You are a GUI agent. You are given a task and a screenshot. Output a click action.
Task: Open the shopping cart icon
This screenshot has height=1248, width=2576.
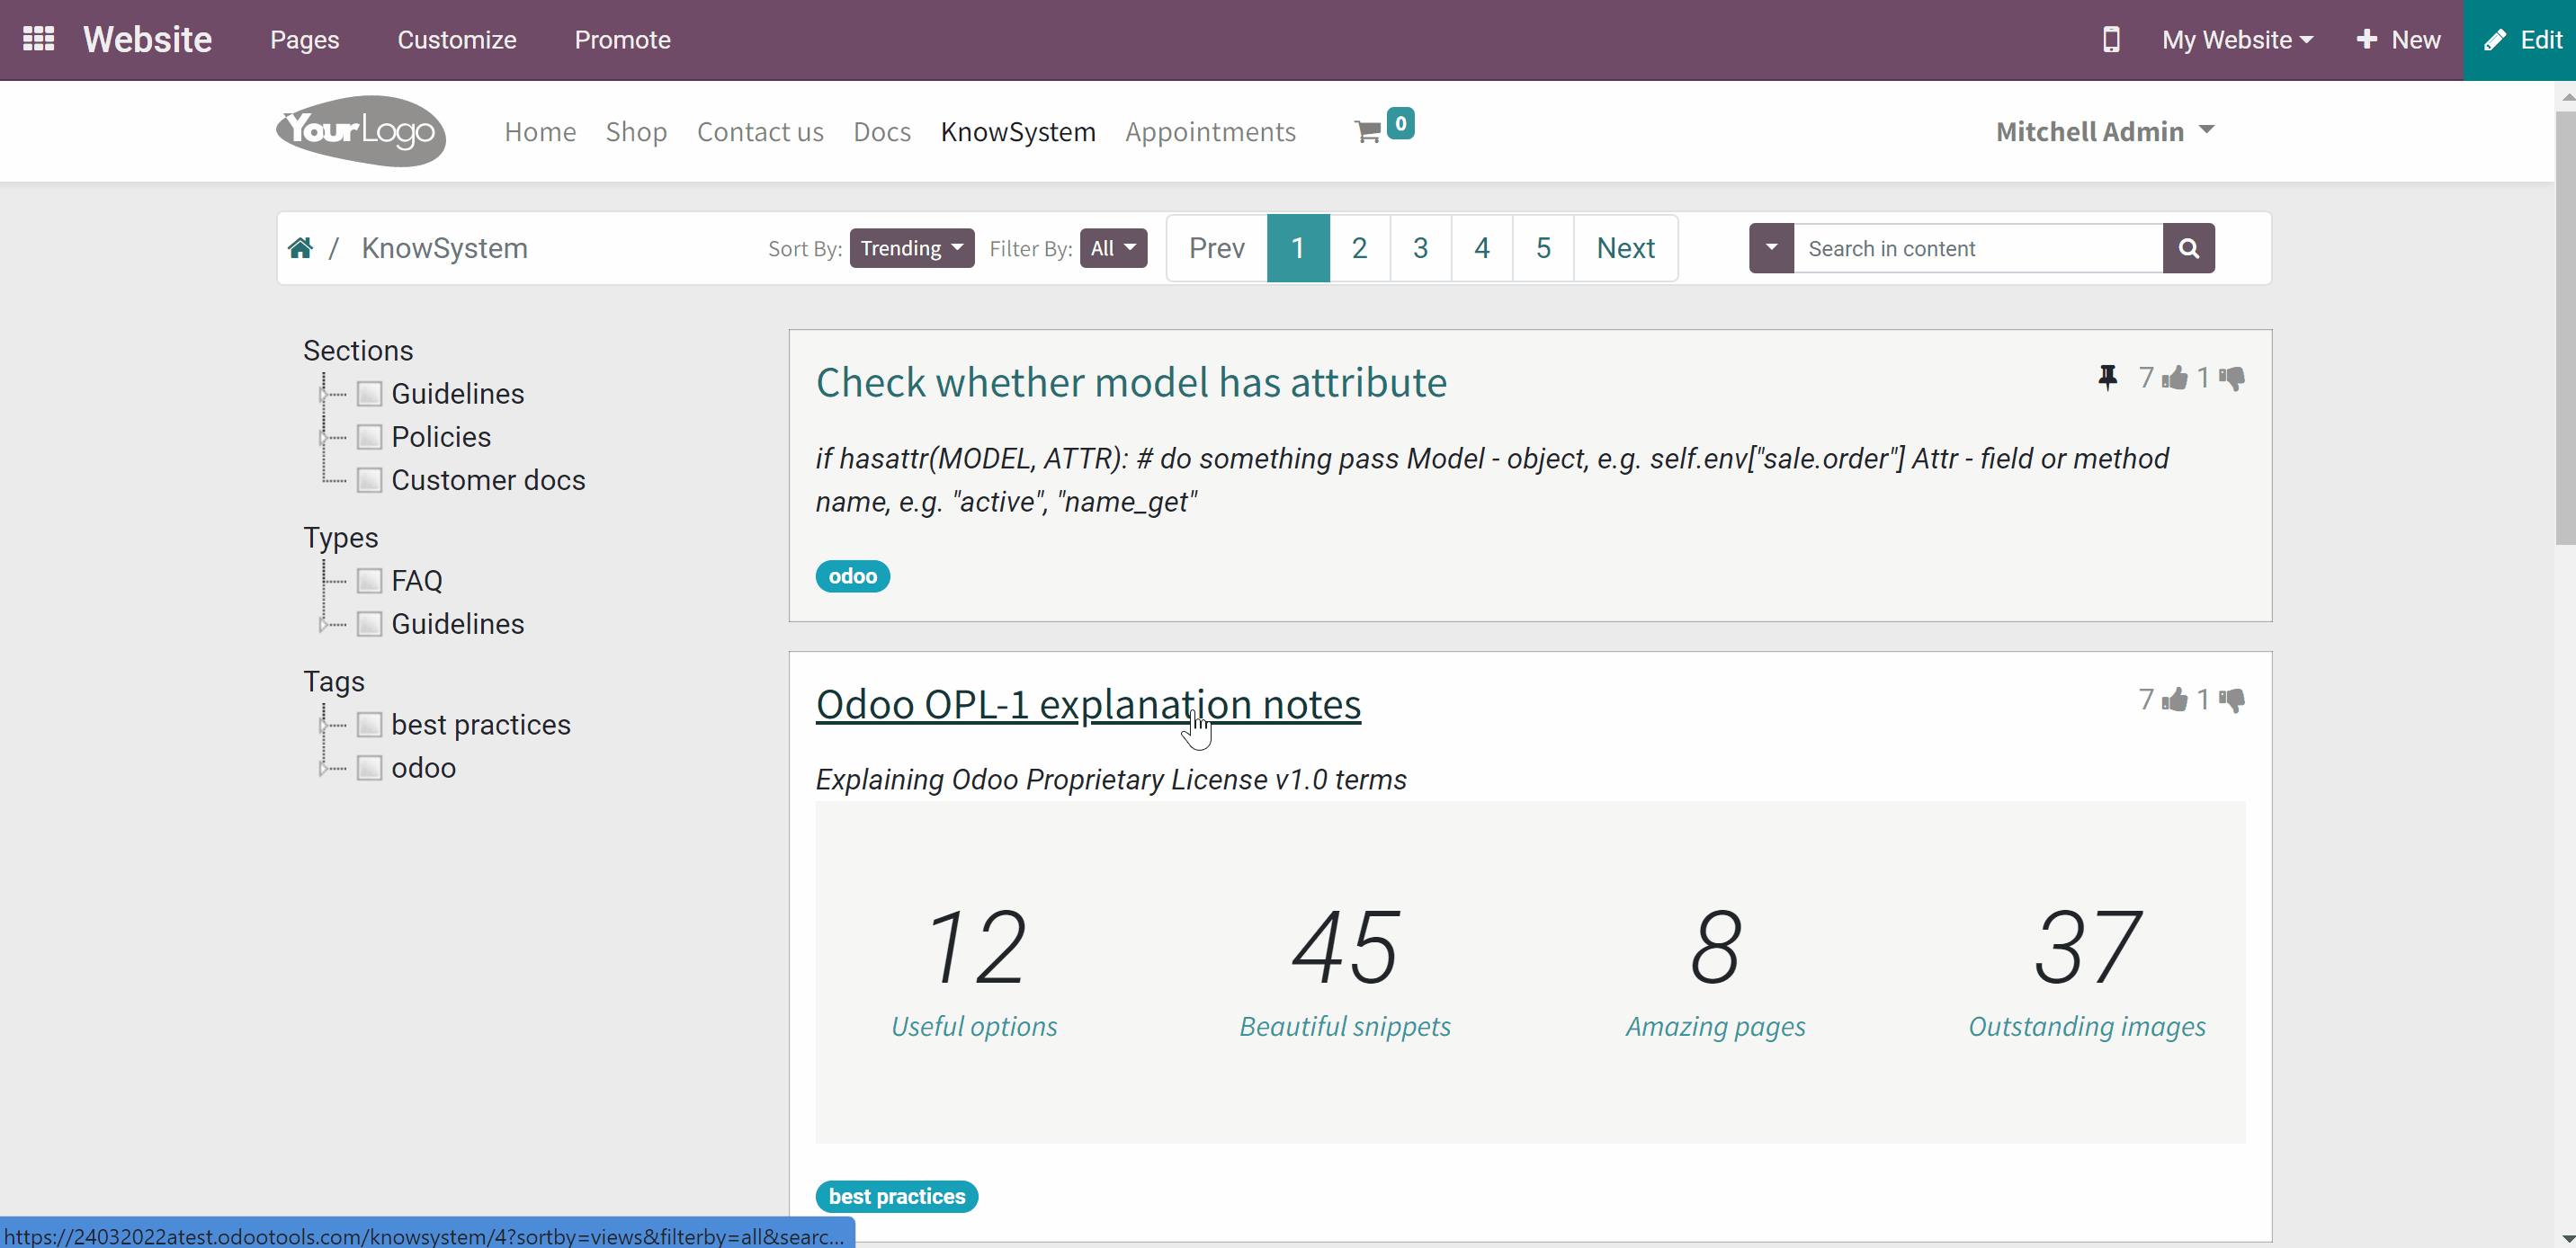[1367, 132]
